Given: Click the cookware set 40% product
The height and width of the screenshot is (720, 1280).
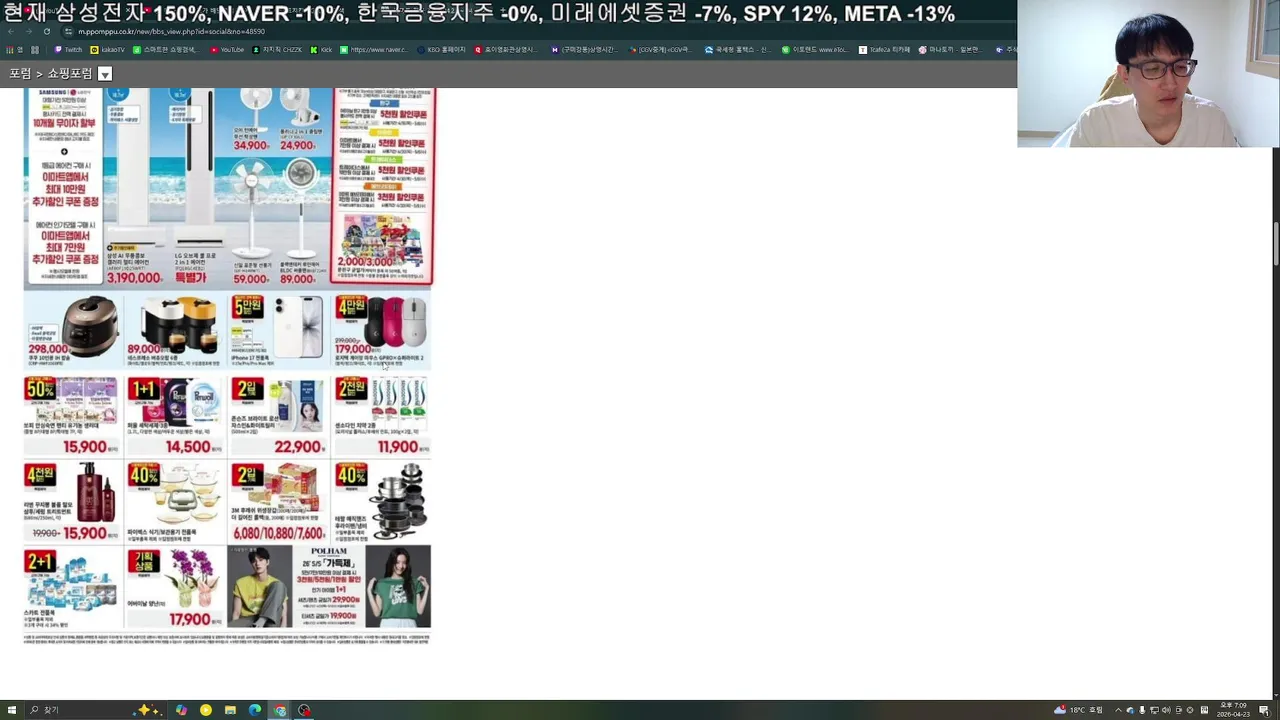Looking at the screenshot, I should coord(381,501).
